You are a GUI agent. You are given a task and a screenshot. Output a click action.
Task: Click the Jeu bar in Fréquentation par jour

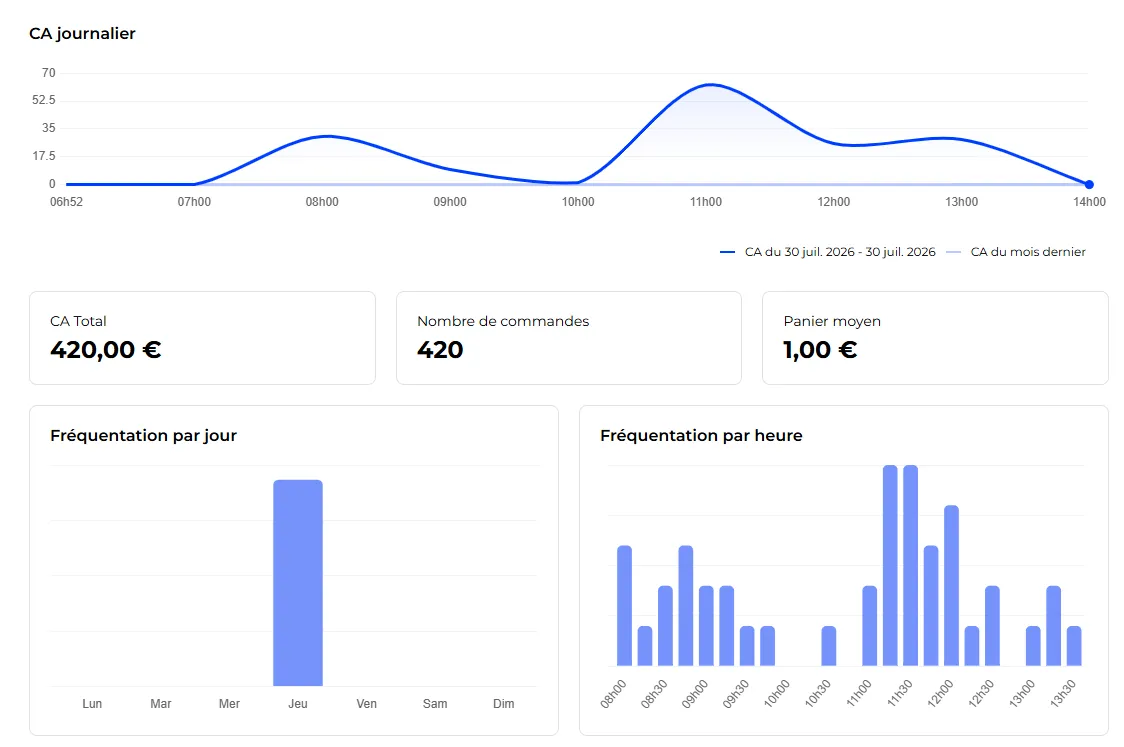click(297, 583)
